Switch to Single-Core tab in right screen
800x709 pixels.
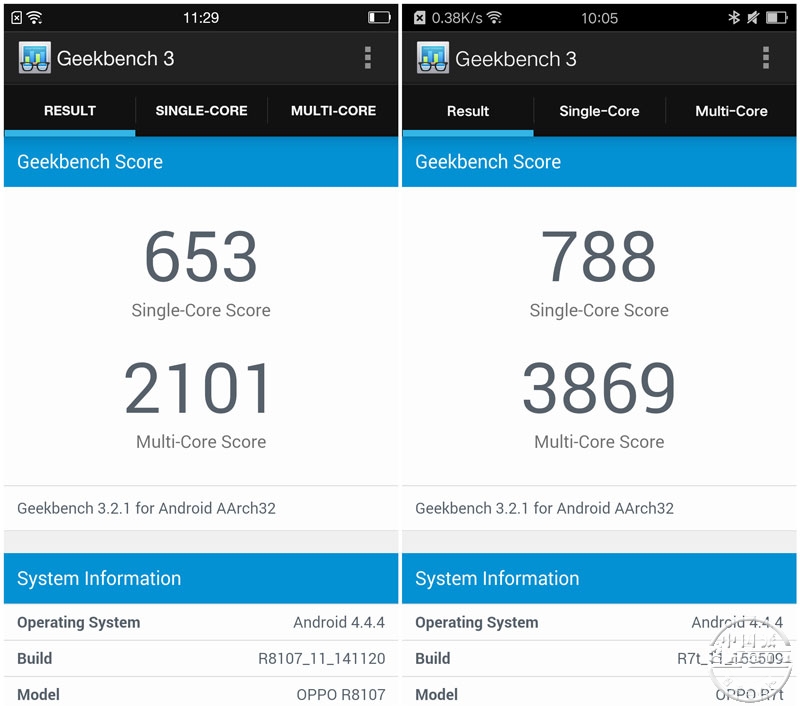click(599, 111)
